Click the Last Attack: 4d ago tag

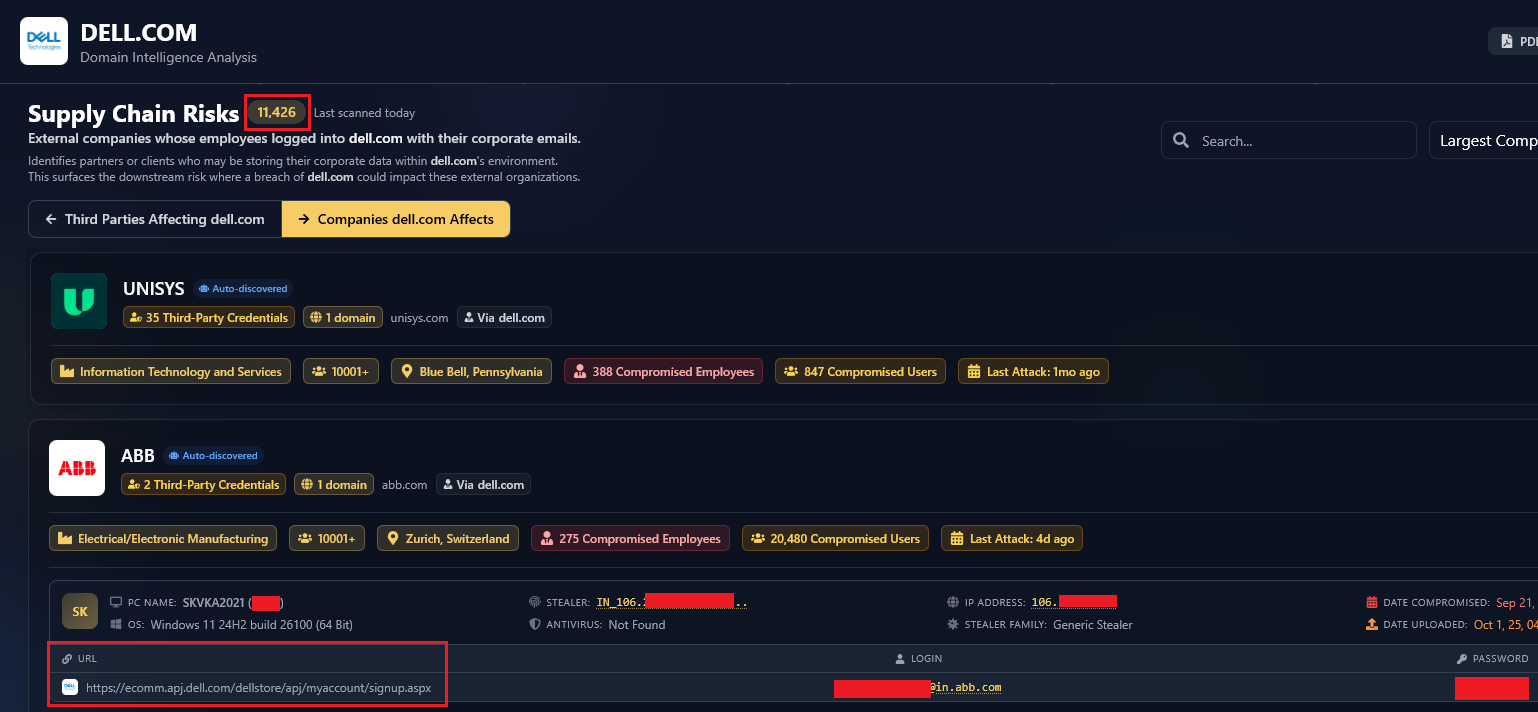(1011, 539)
